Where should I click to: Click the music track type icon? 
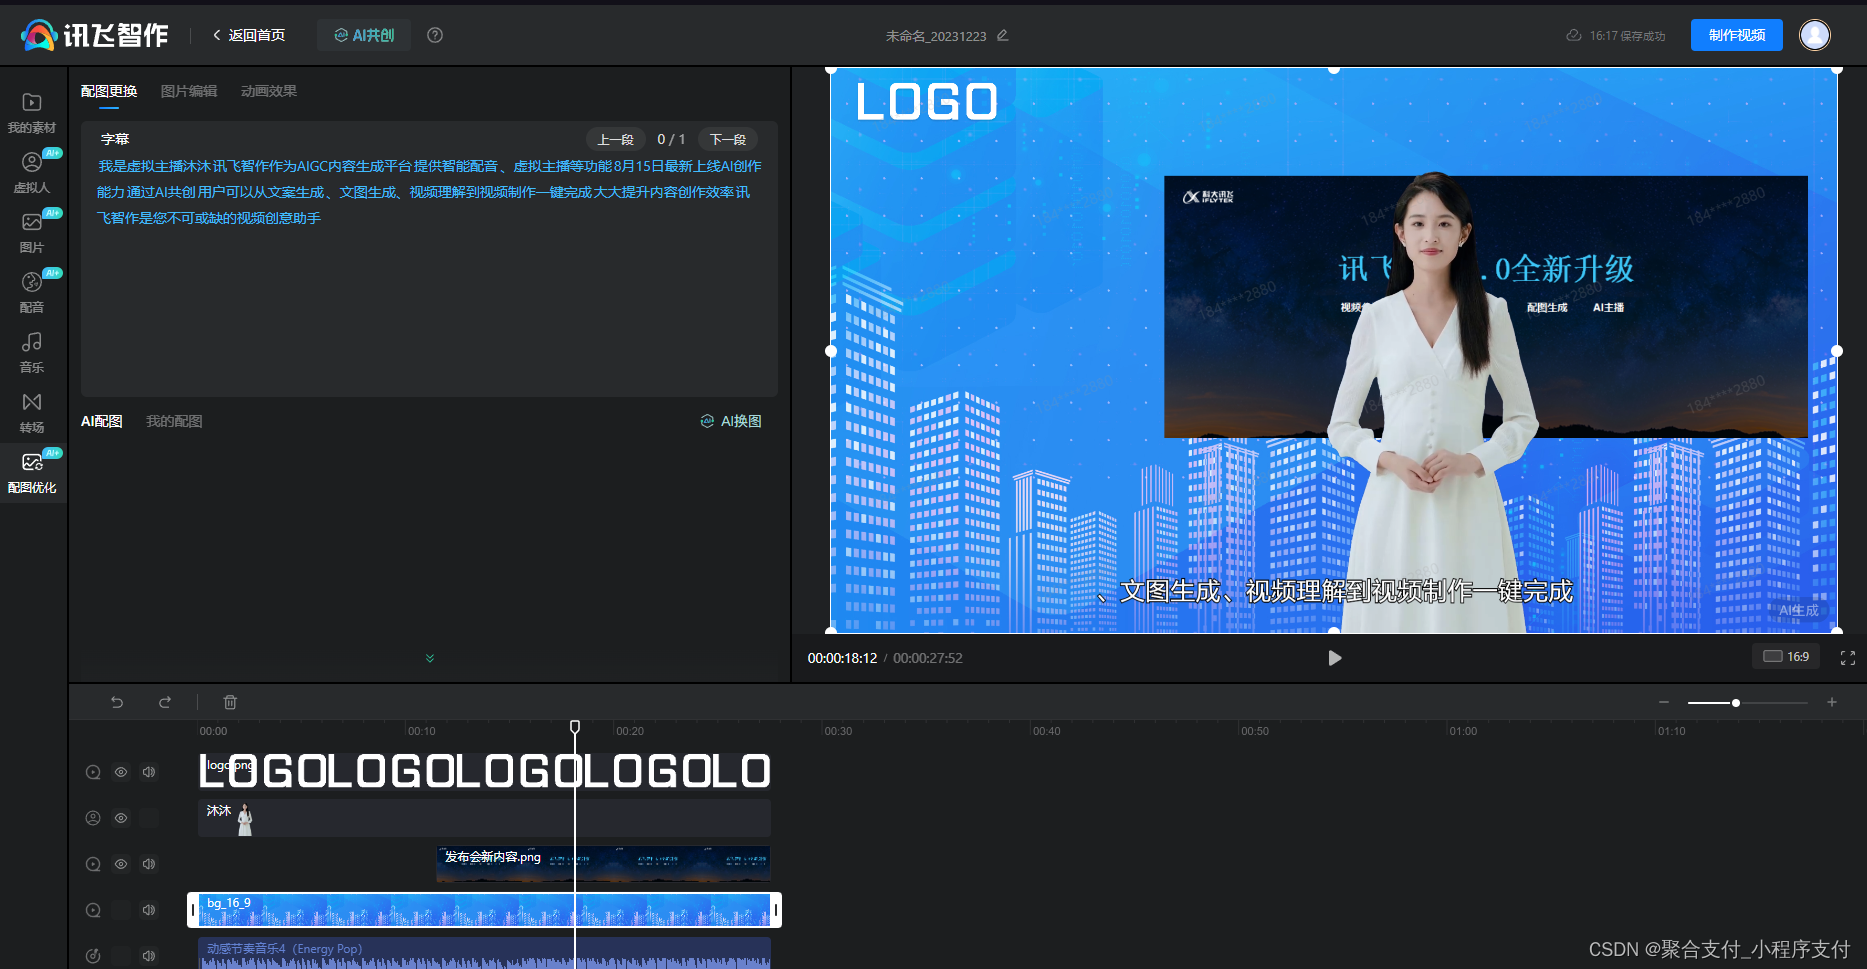coord(93,956)
